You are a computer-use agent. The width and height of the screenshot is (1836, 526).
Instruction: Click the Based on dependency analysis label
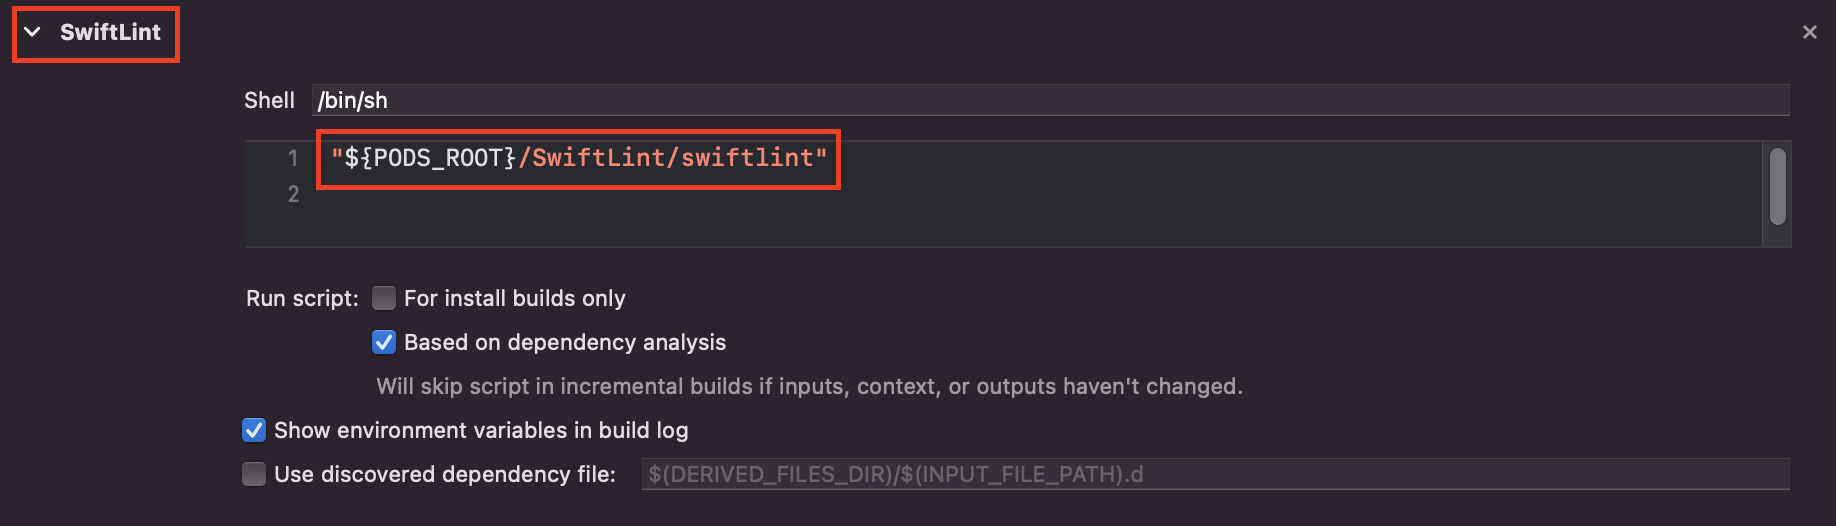pos(565,342)
